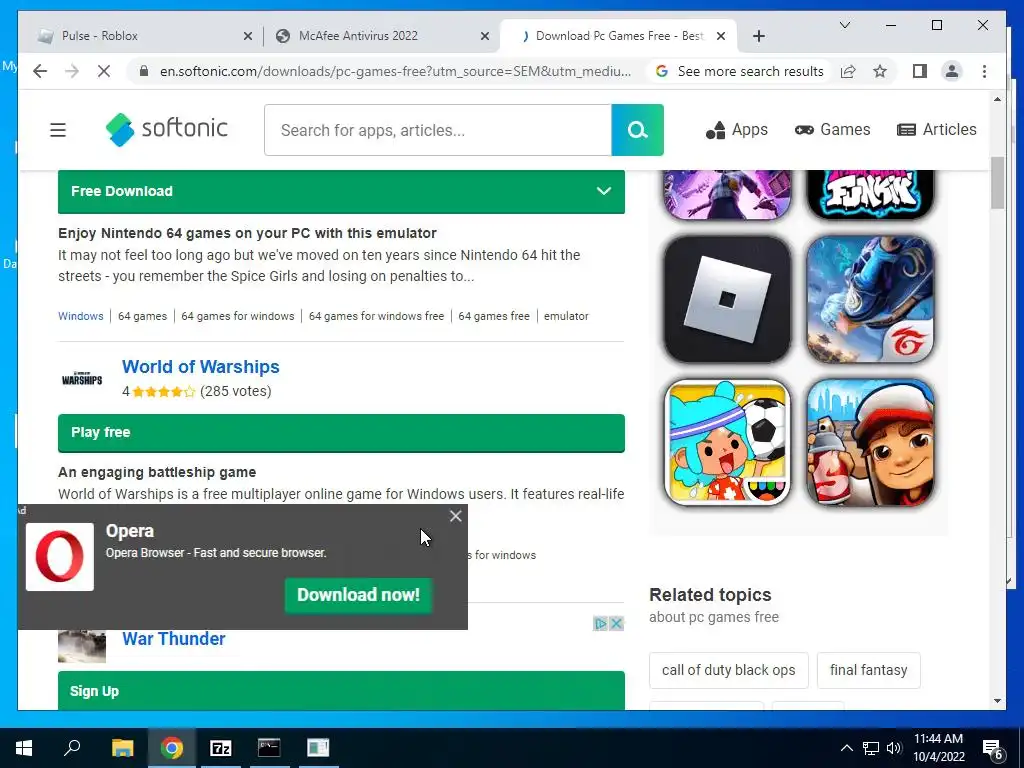Close the Download Pc Games Free tab

tap(721, 37)
